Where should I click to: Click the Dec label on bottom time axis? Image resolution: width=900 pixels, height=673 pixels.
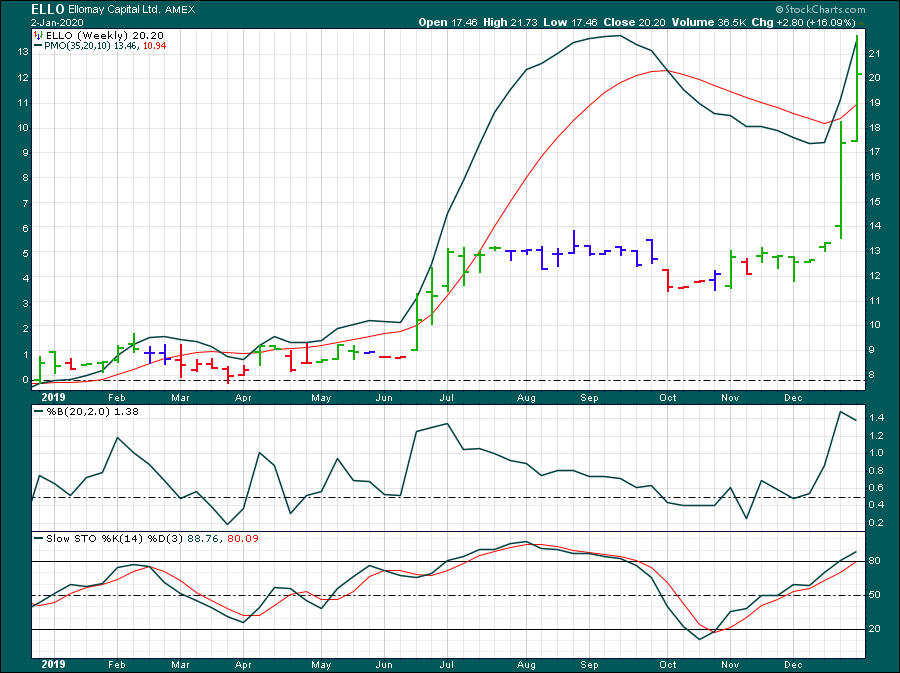click(x=795, y=663)
